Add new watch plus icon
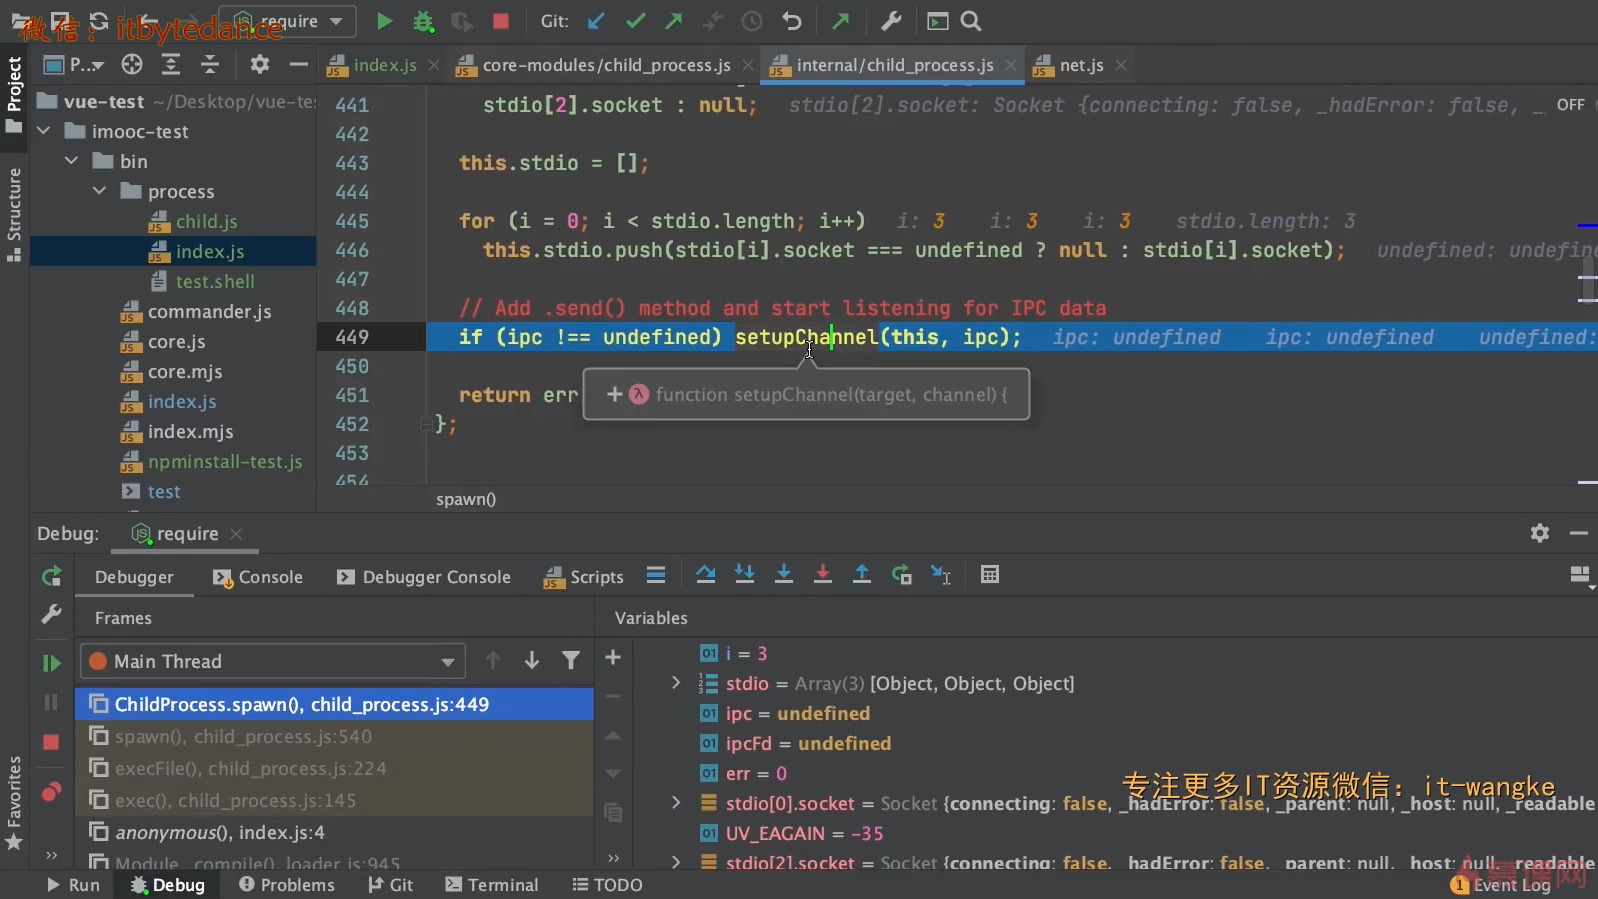Screen dimensions: 1598x899 point(613,657)
